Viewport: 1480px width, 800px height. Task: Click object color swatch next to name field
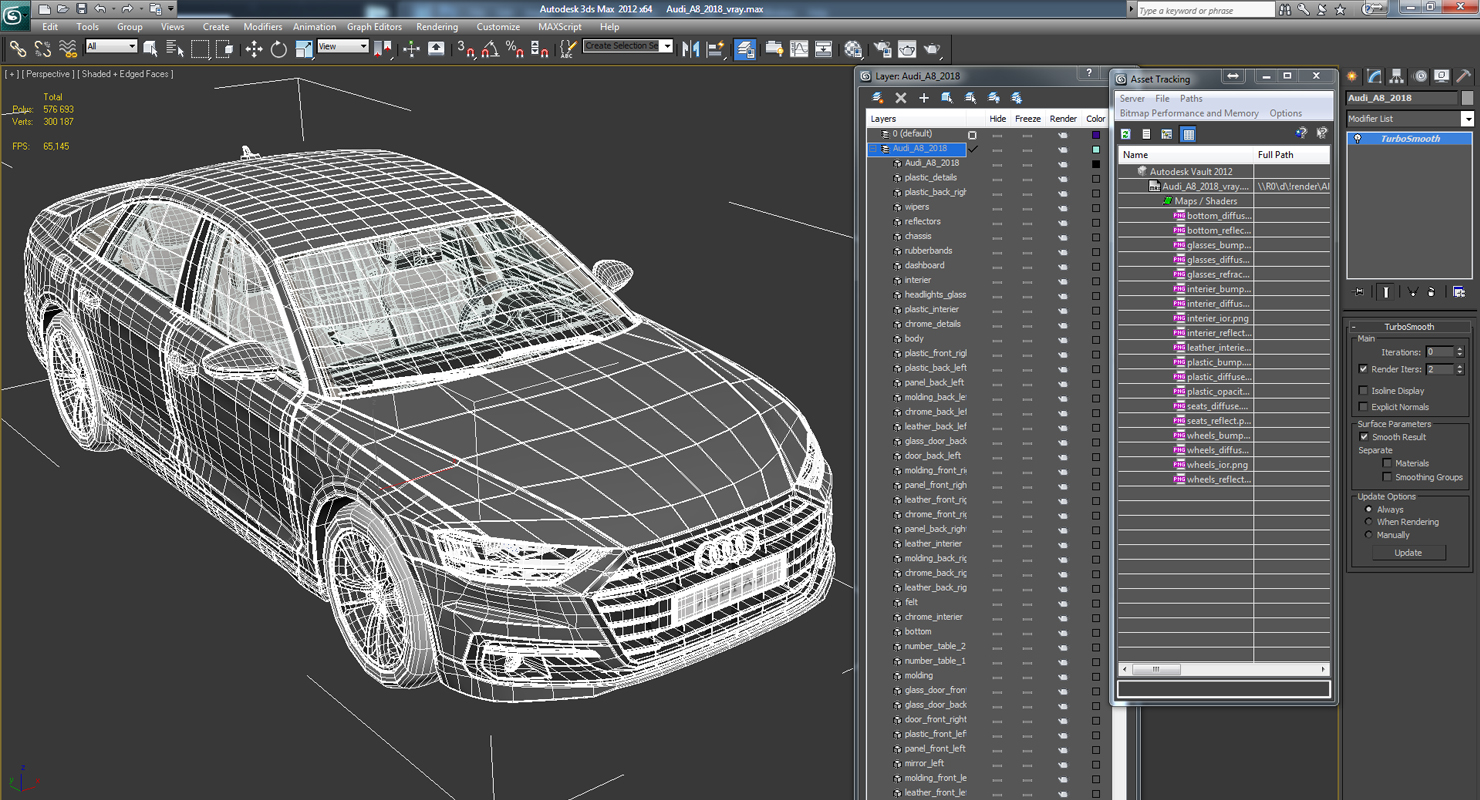[1467, 98]
